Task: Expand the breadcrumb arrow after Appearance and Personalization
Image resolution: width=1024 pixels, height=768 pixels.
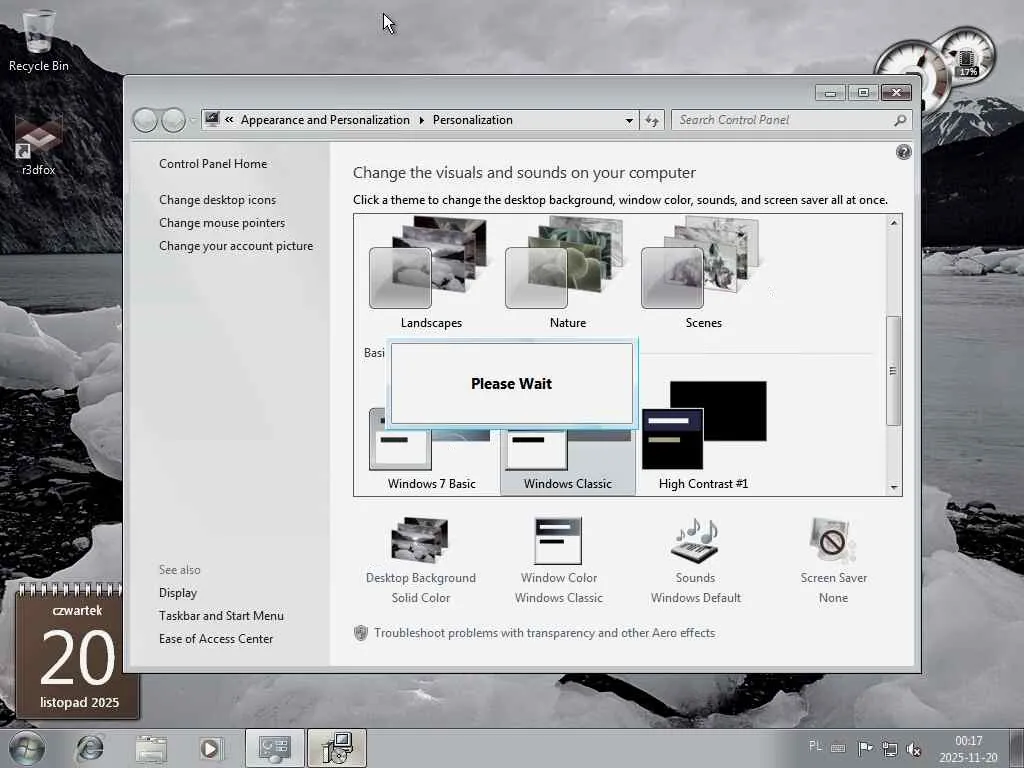Action: click(x=421, y=120)
